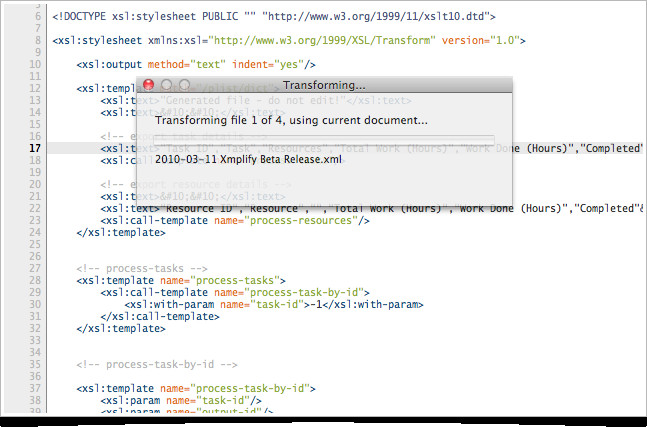647x427 pixels.
Task: Click method="text" in the xsl:output line
Action: click(x=187, y=64)
